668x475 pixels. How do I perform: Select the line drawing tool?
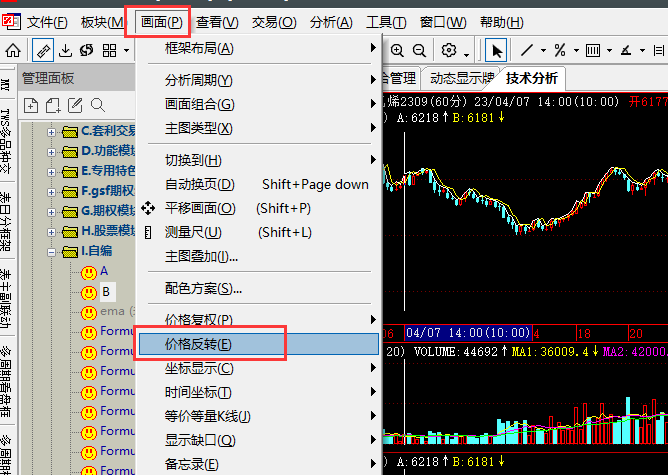tap(527, 50)
